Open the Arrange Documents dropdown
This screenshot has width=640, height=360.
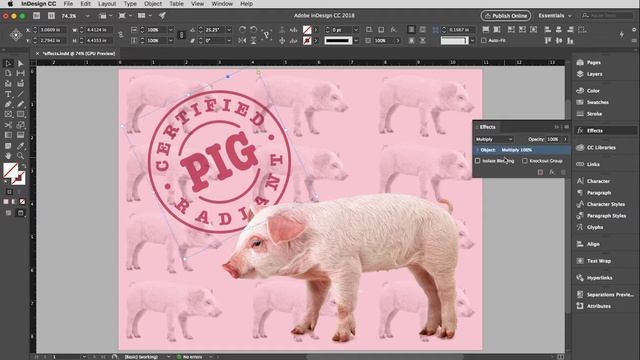pyautogui.click(x=144, y=16)
